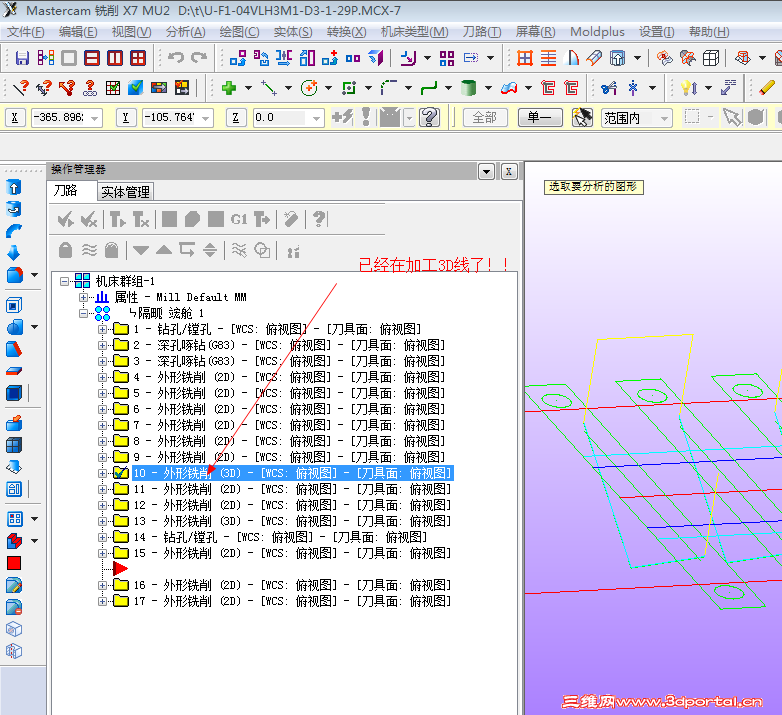The height and width of the screenshot is (715, 782).
Task: Switch to the 实体管理 tab
Action: point(125,192)
